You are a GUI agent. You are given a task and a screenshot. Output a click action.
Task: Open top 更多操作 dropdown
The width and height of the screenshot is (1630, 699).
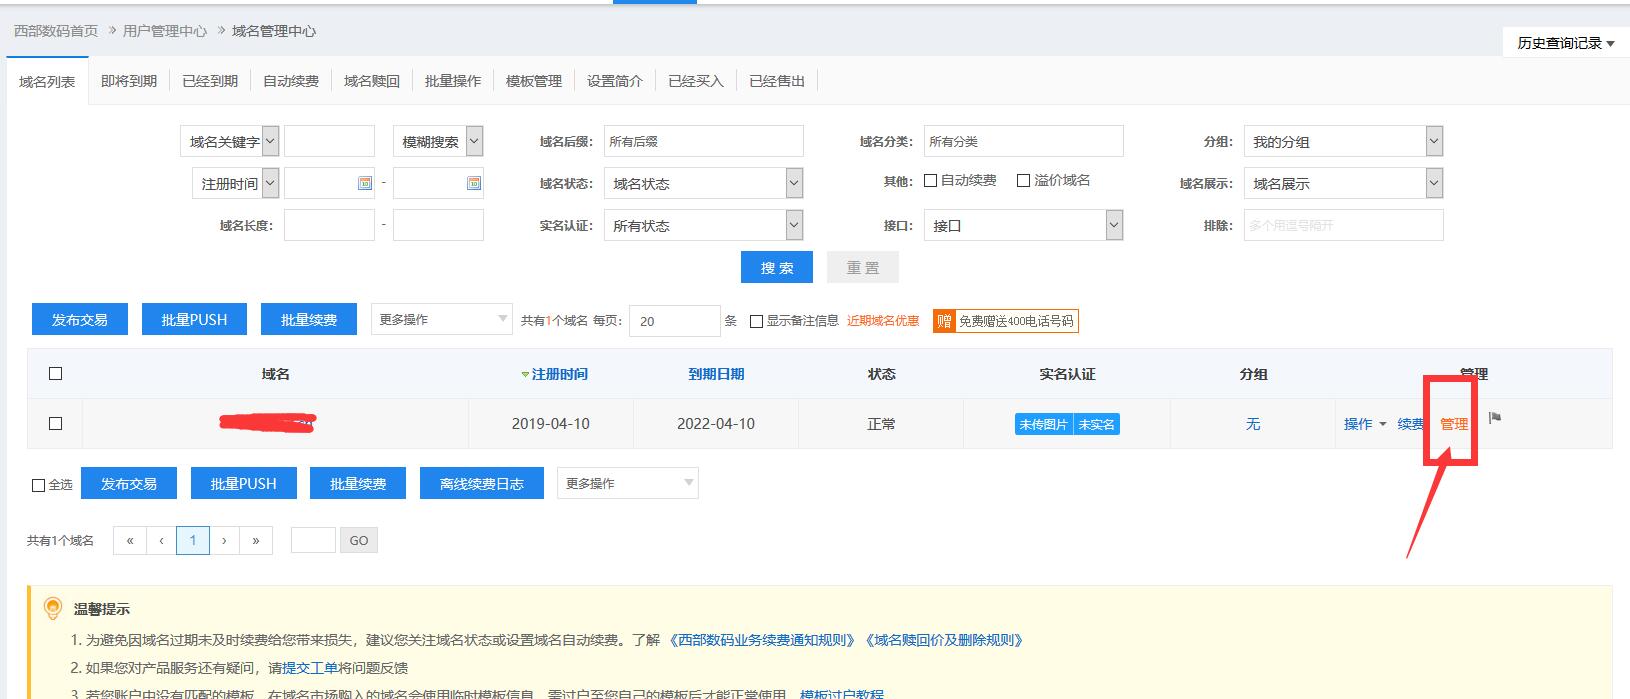click(442, 319)
